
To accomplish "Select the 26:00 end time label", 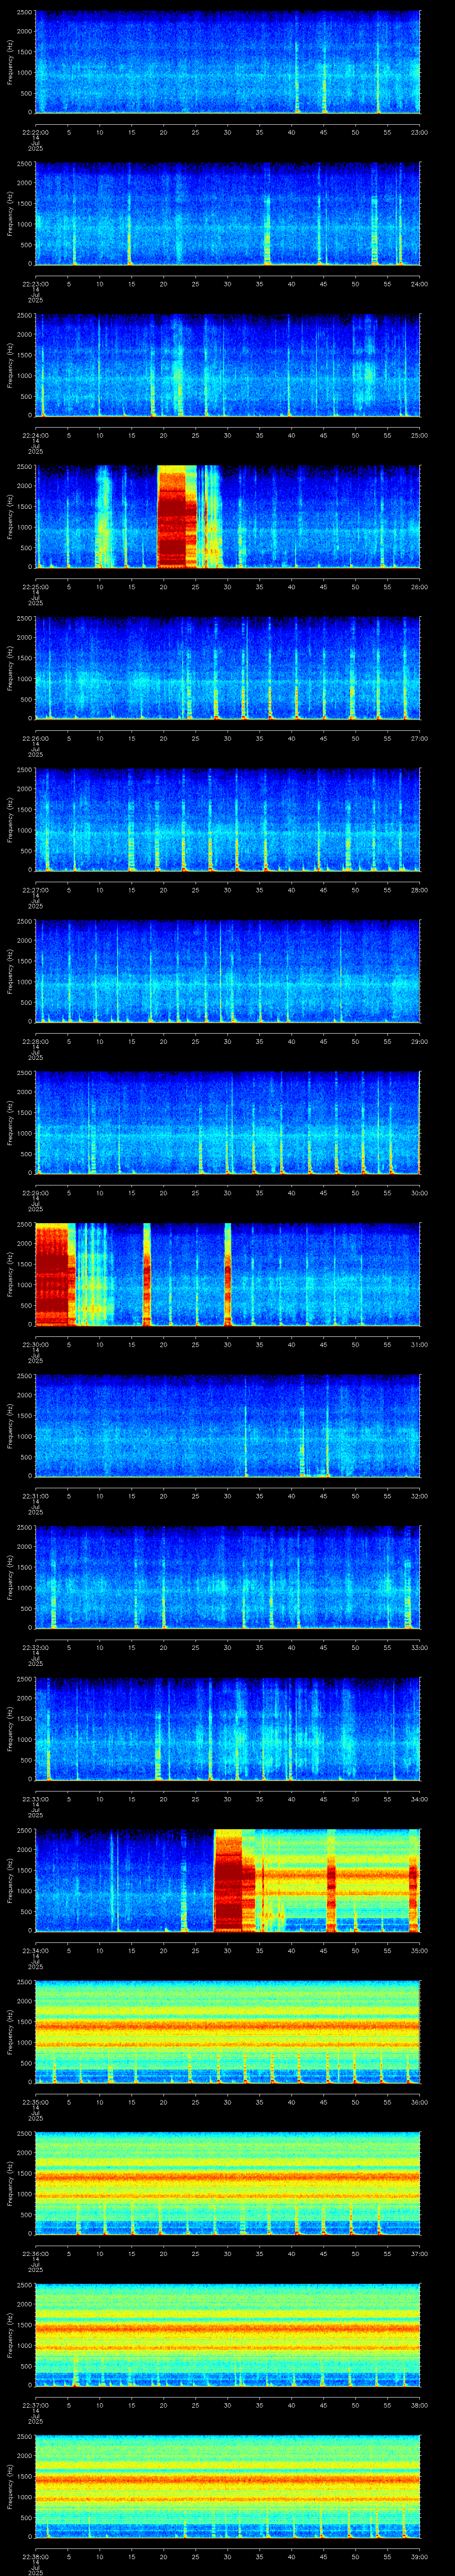I will click(419, 587).
